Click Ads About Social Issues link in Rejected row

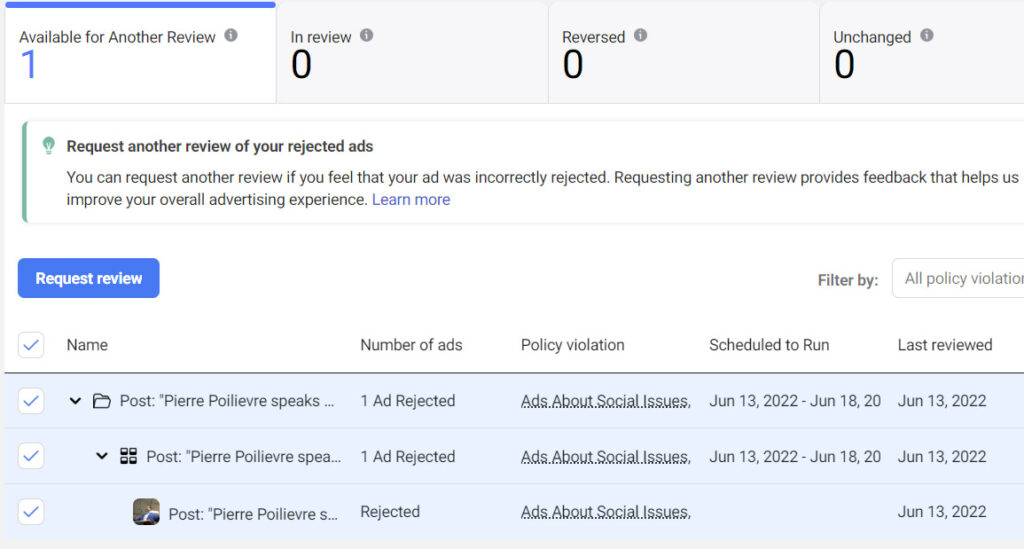tap(605, 512)
